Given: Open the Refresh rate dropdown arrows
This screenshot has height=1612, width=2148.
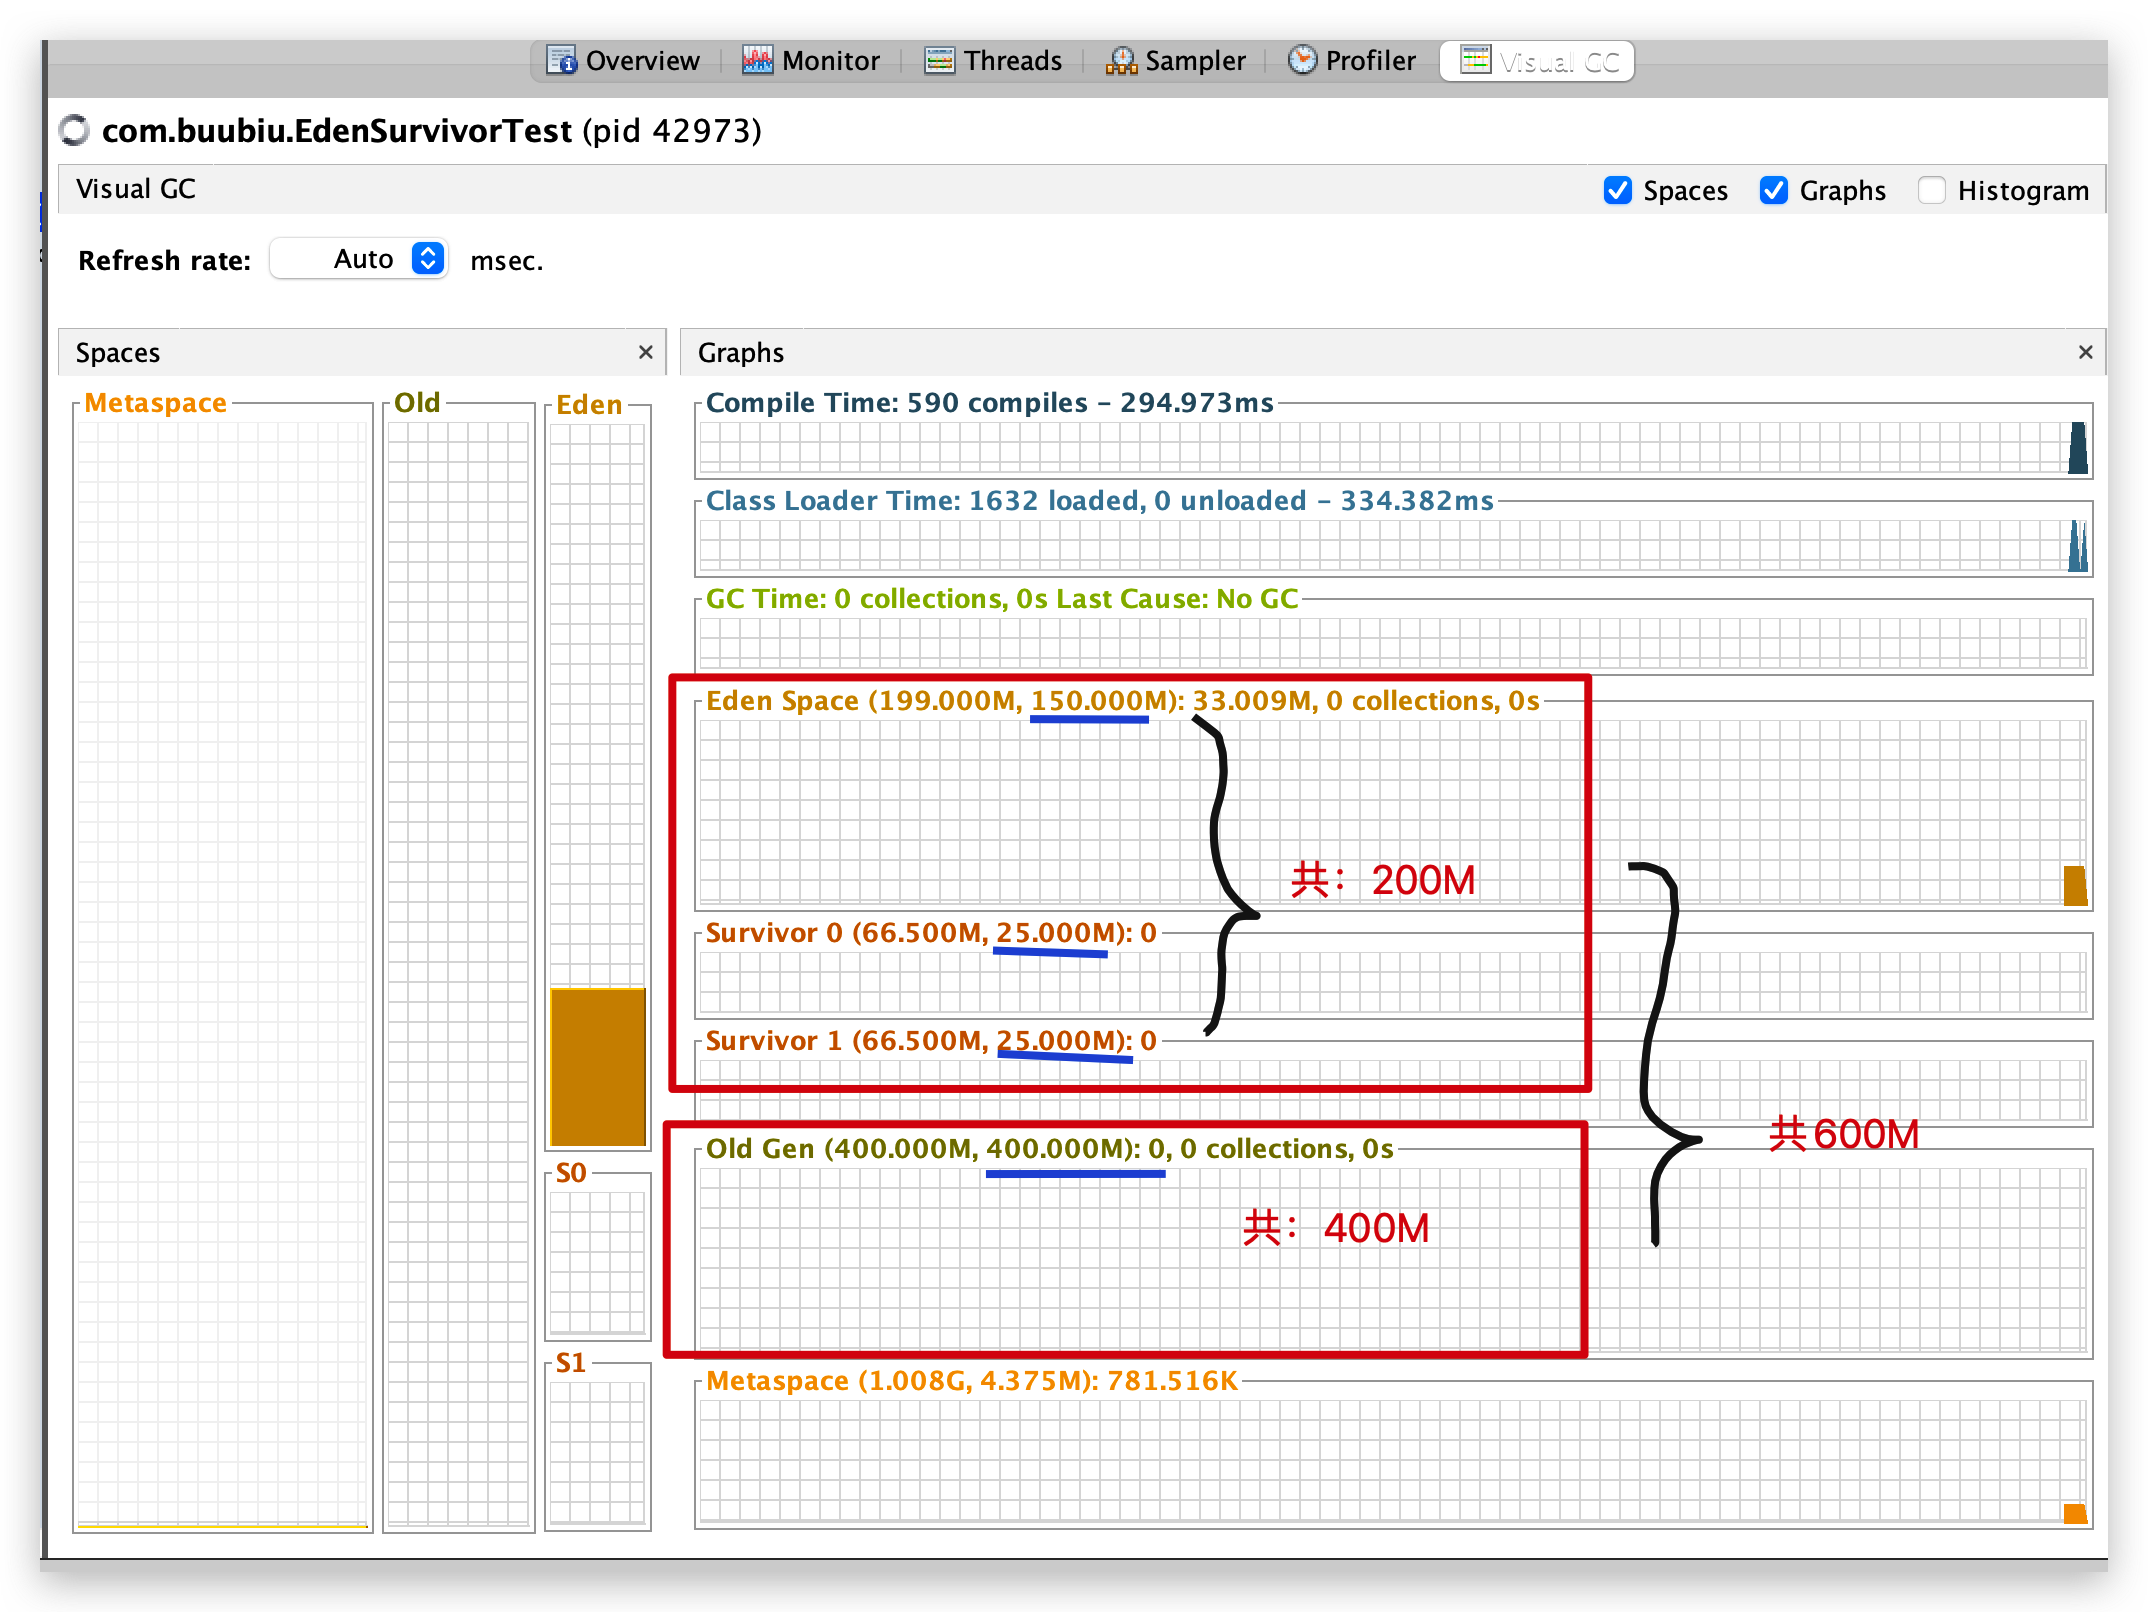Looking at the screenshot, I should tap(428, 259).
